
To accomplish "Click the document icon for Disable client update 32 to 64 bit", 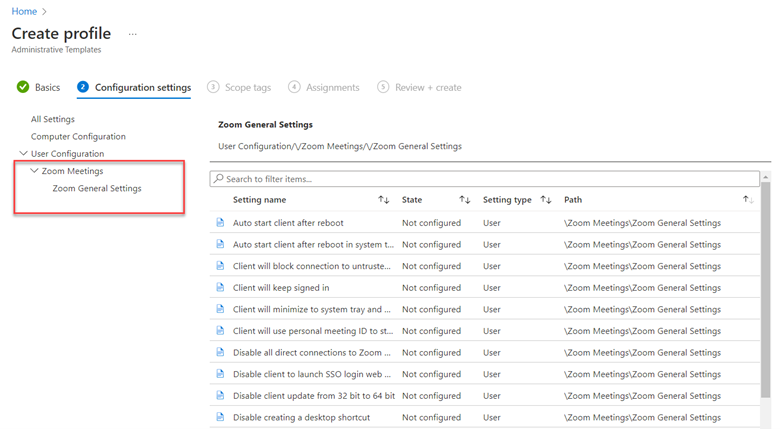I will click(x=220, y=396).
